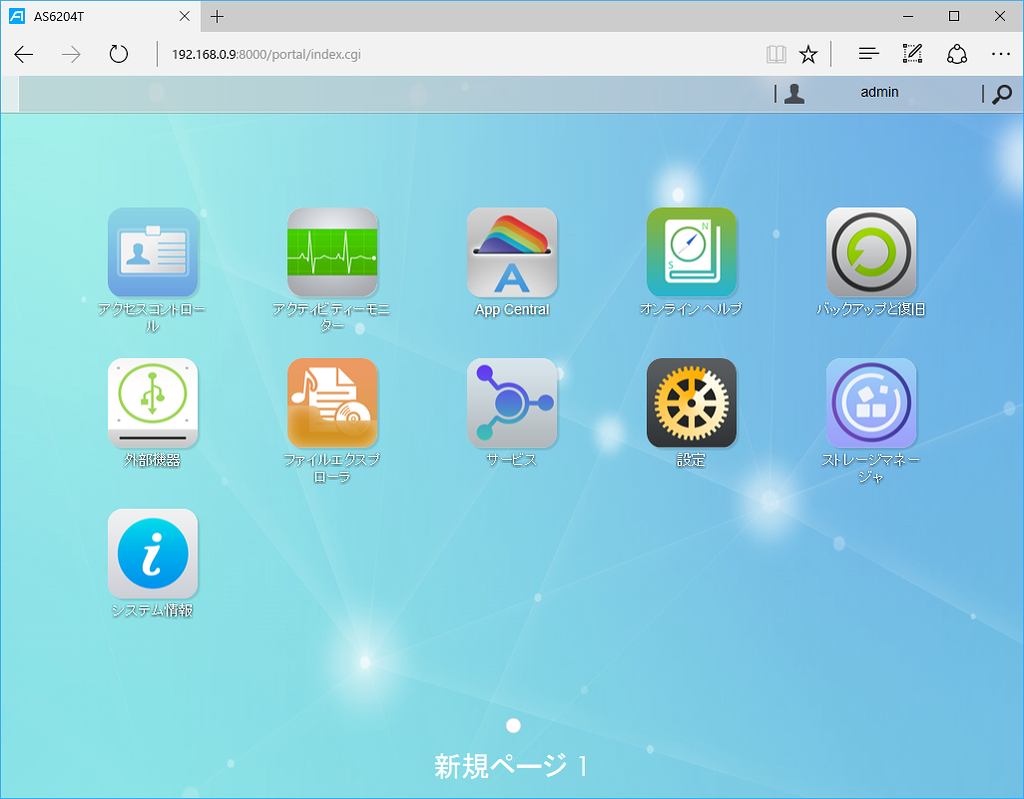Viewport: 1024px width, 799px height.
Task: Click the user silhouette icon
Action: coord(794,94)
